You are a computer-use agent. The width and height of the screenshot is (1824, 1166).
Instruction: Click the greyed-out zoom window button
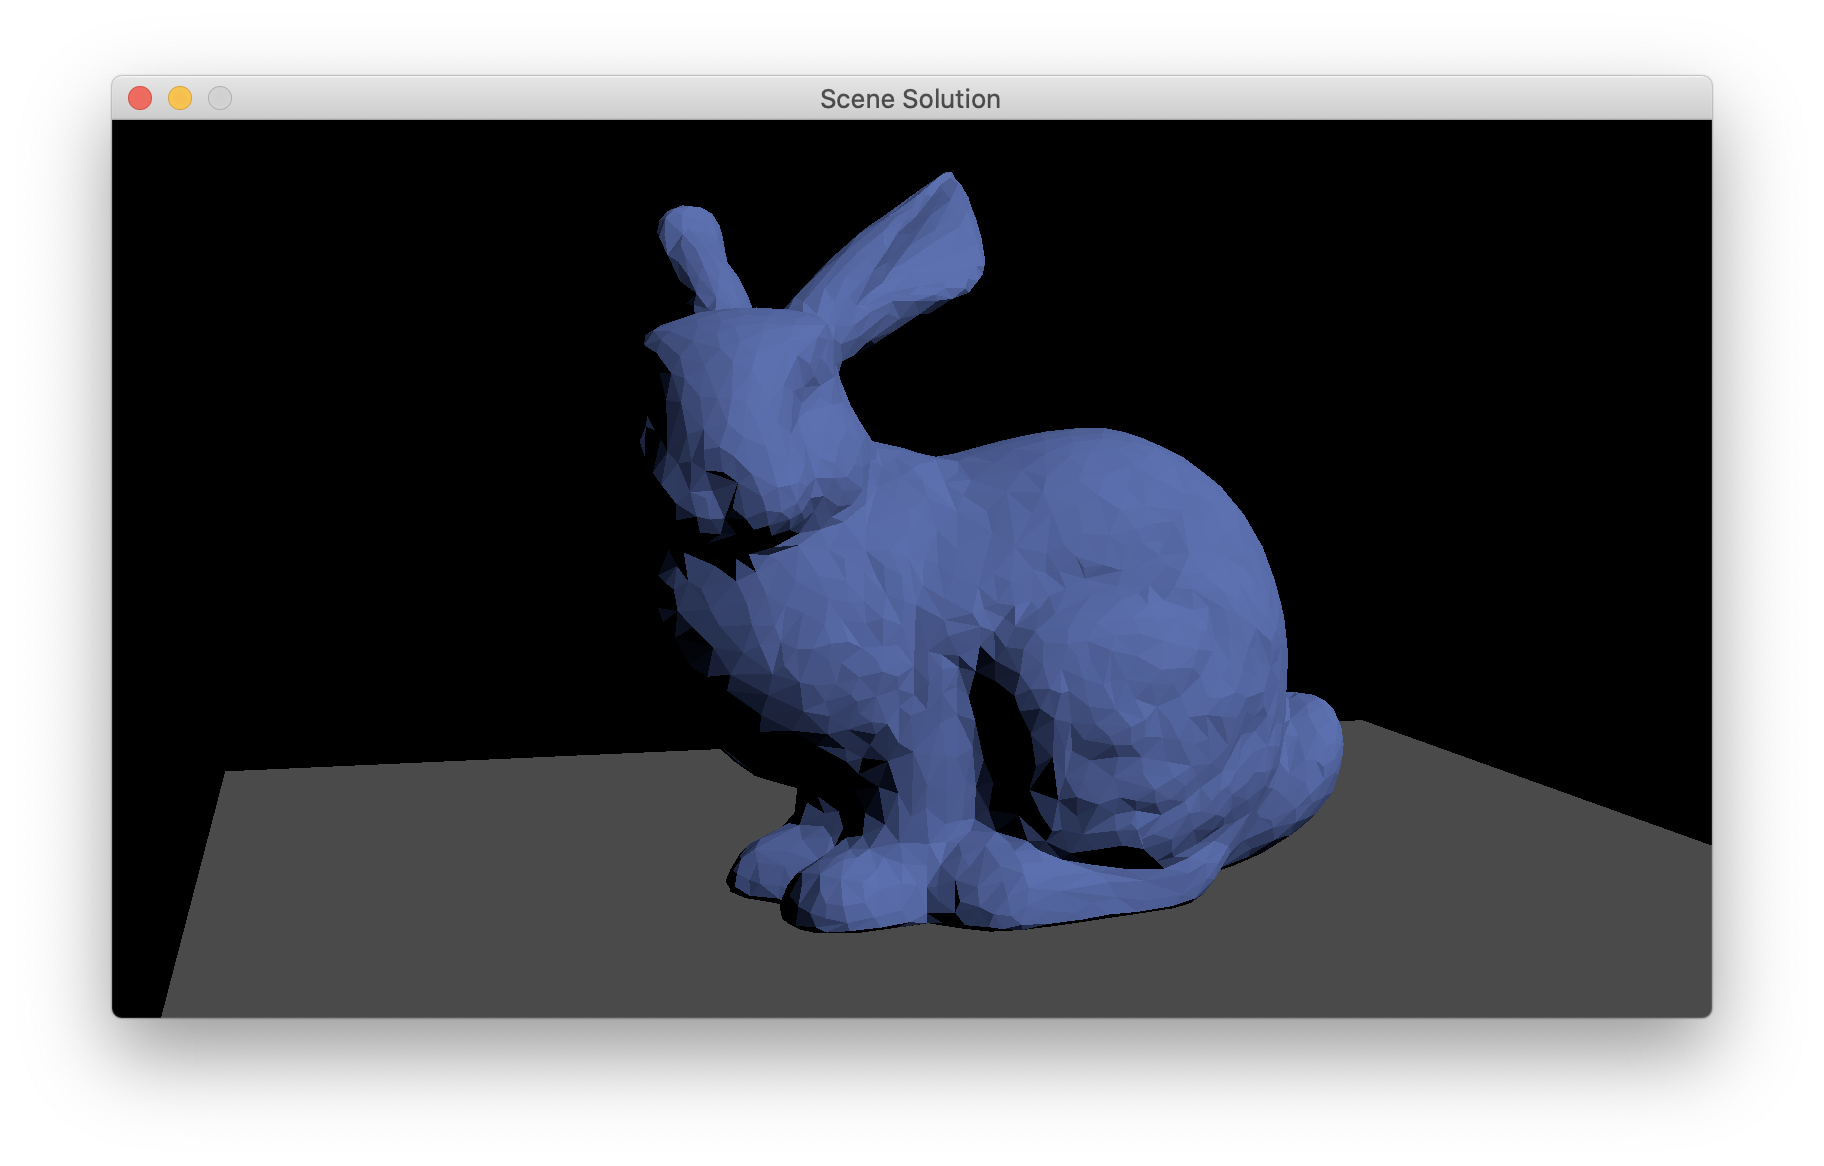[x=220, y=98]
